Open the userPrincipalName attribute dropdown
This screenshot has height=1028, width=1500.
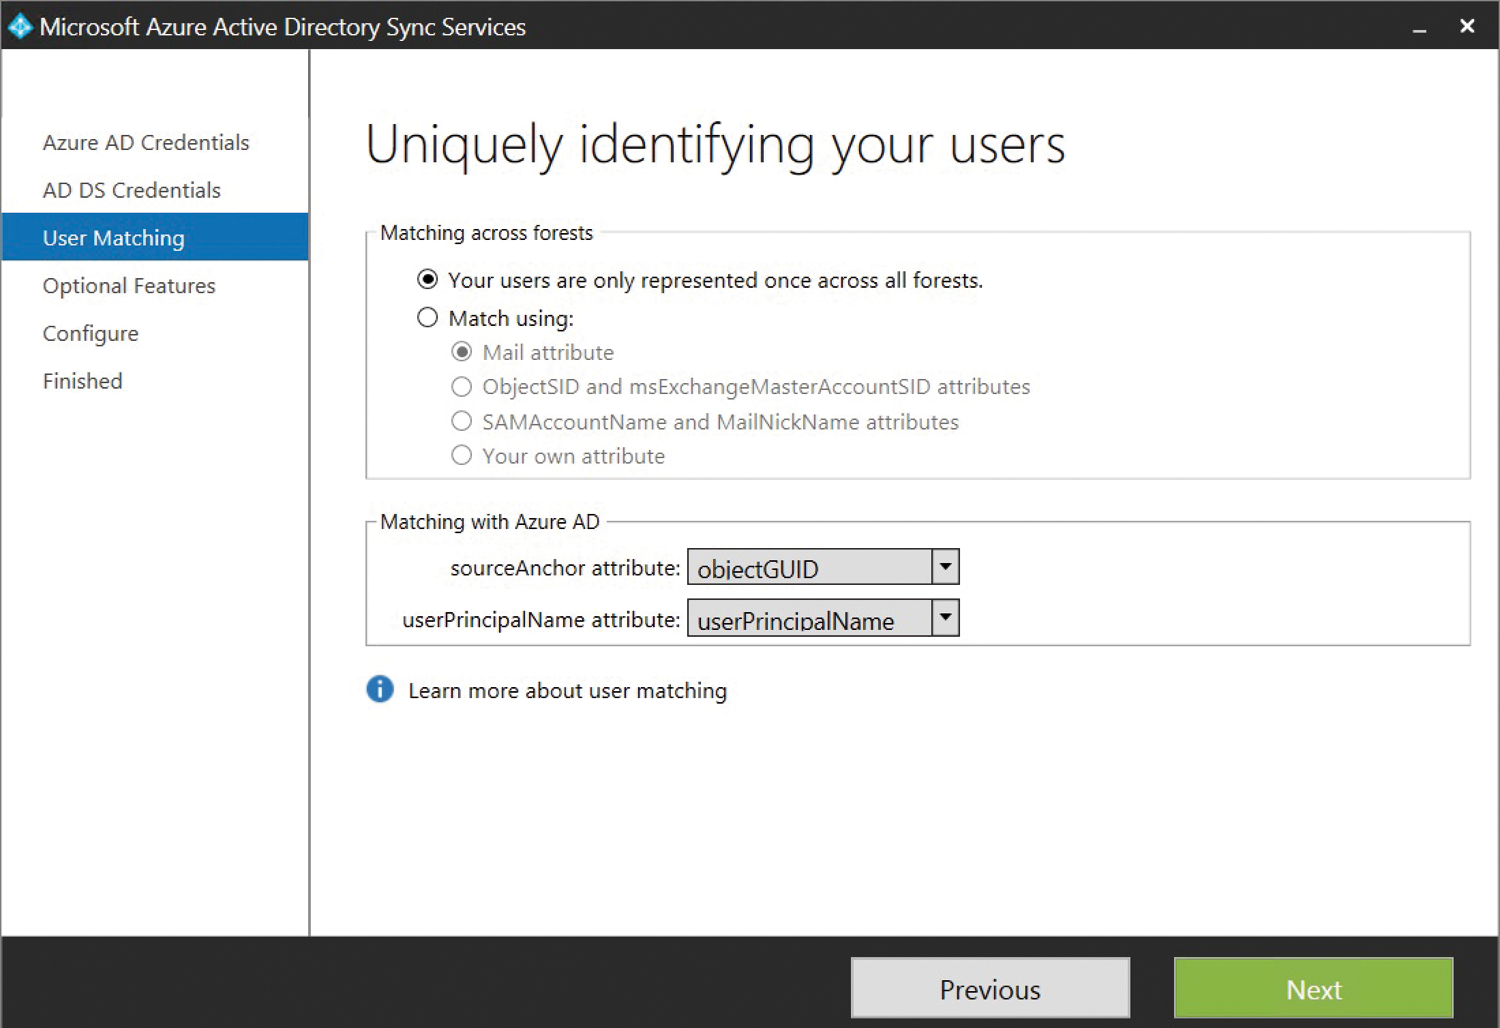(943, 618)
